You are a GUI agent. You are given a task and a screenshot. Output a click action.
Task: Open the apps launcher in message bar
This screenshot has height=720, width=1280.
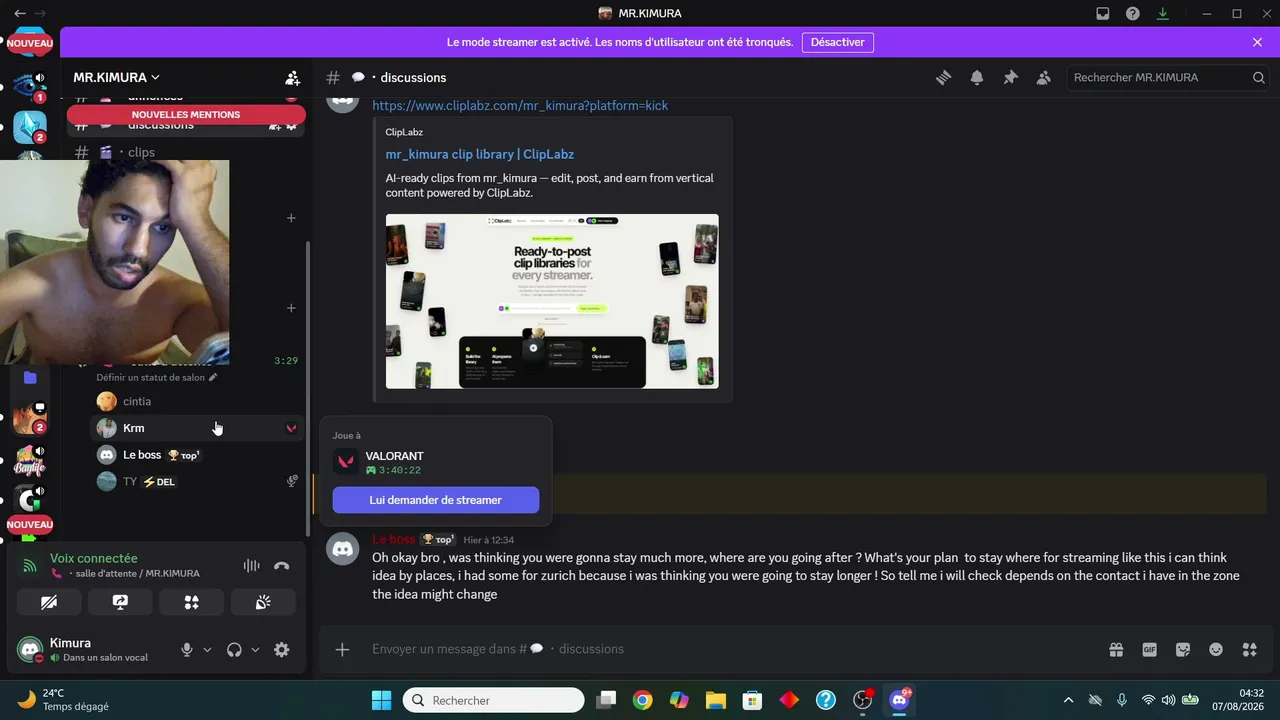pos(1250,649)
